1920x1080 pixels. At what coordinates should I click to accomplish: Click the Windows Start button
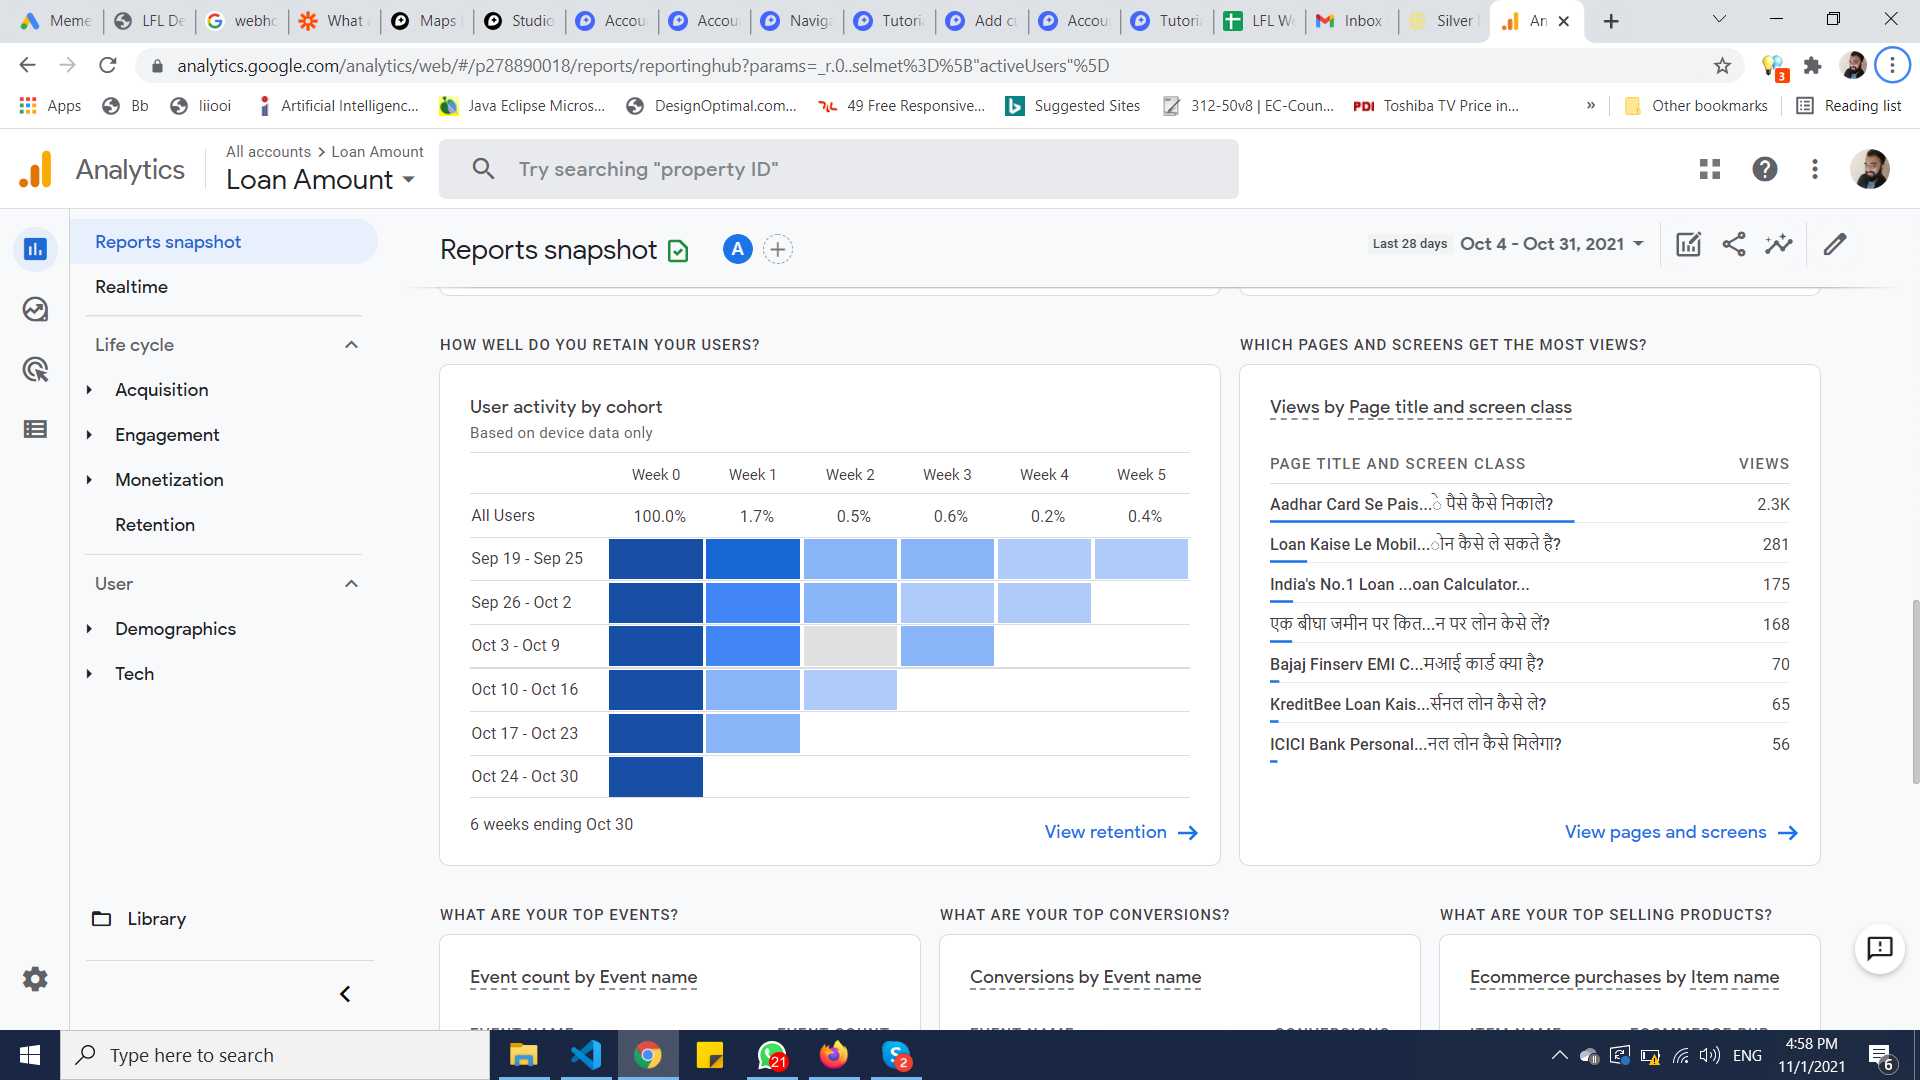coord(30,1055)
